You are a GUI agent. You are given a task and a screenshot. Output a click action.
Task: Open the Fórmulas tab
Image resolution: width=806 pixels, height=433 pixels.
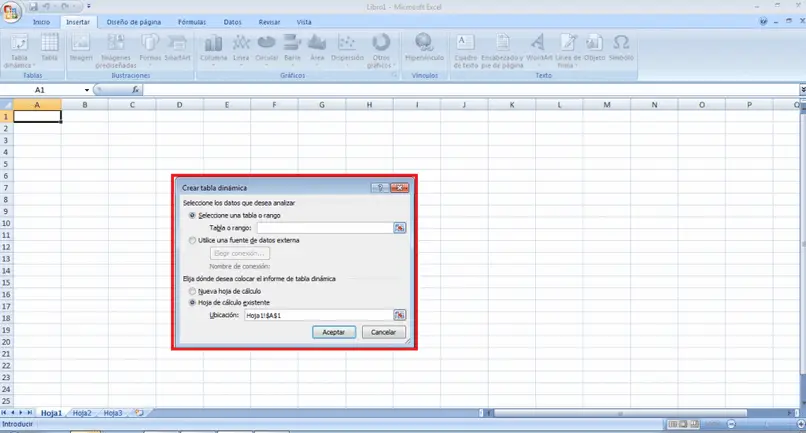(192, 22)
